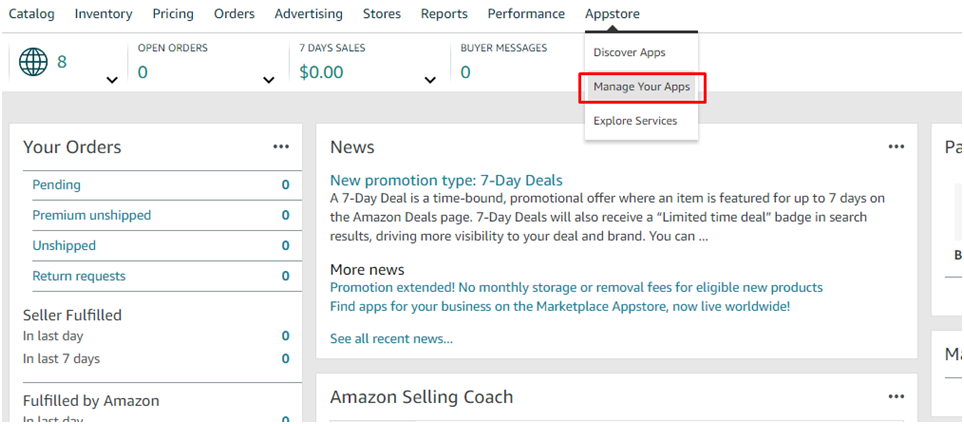Image resolution: width=964 pixels, height=424 pixels.
Task: Click the Amazon Selling Coach heading
Action: tap(421, 397)
